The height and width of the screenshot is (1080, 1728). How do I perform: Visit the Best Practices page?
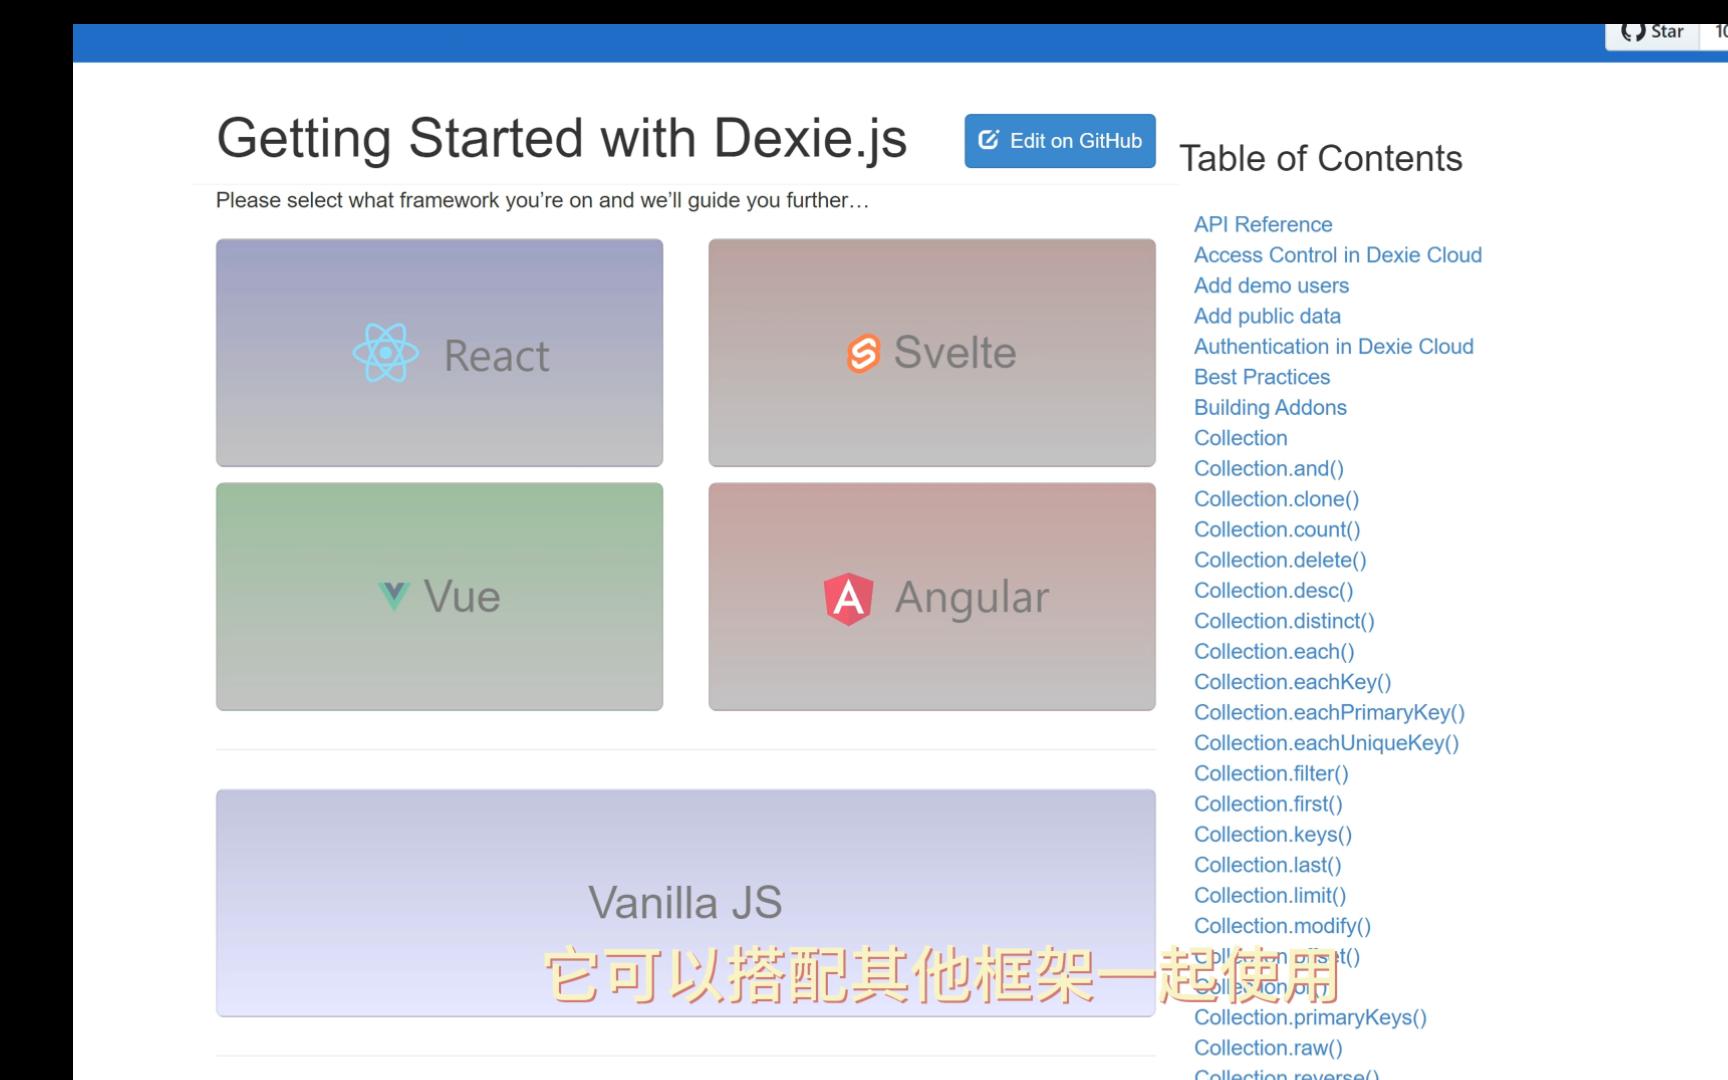(x=1262, y=377)
